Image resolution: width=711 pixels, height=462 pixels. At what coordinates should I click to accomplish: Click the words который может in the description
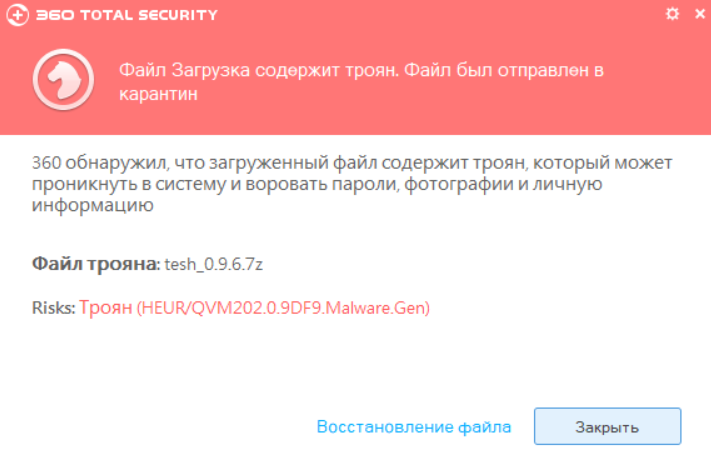pos(603,162)
